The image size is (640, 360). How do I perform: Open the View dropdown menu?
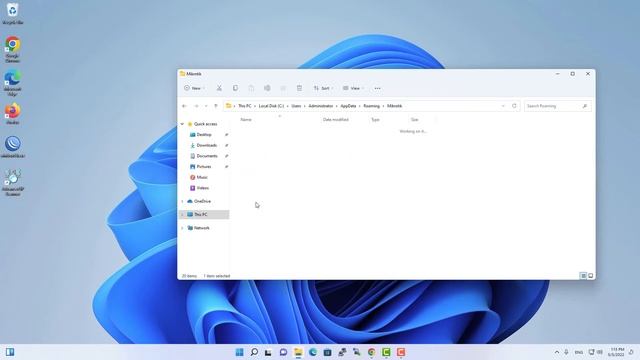tap(353, 88)
